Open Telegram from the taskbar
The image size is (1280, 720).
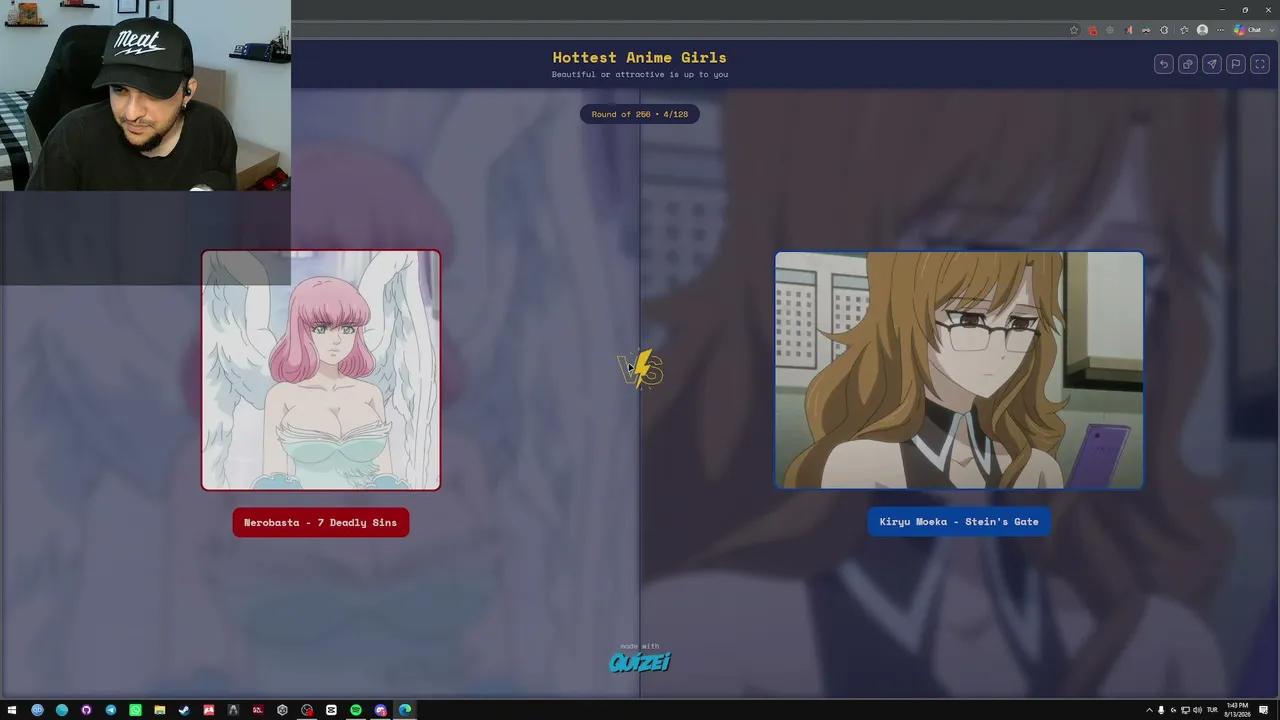(x=111, y=710)
